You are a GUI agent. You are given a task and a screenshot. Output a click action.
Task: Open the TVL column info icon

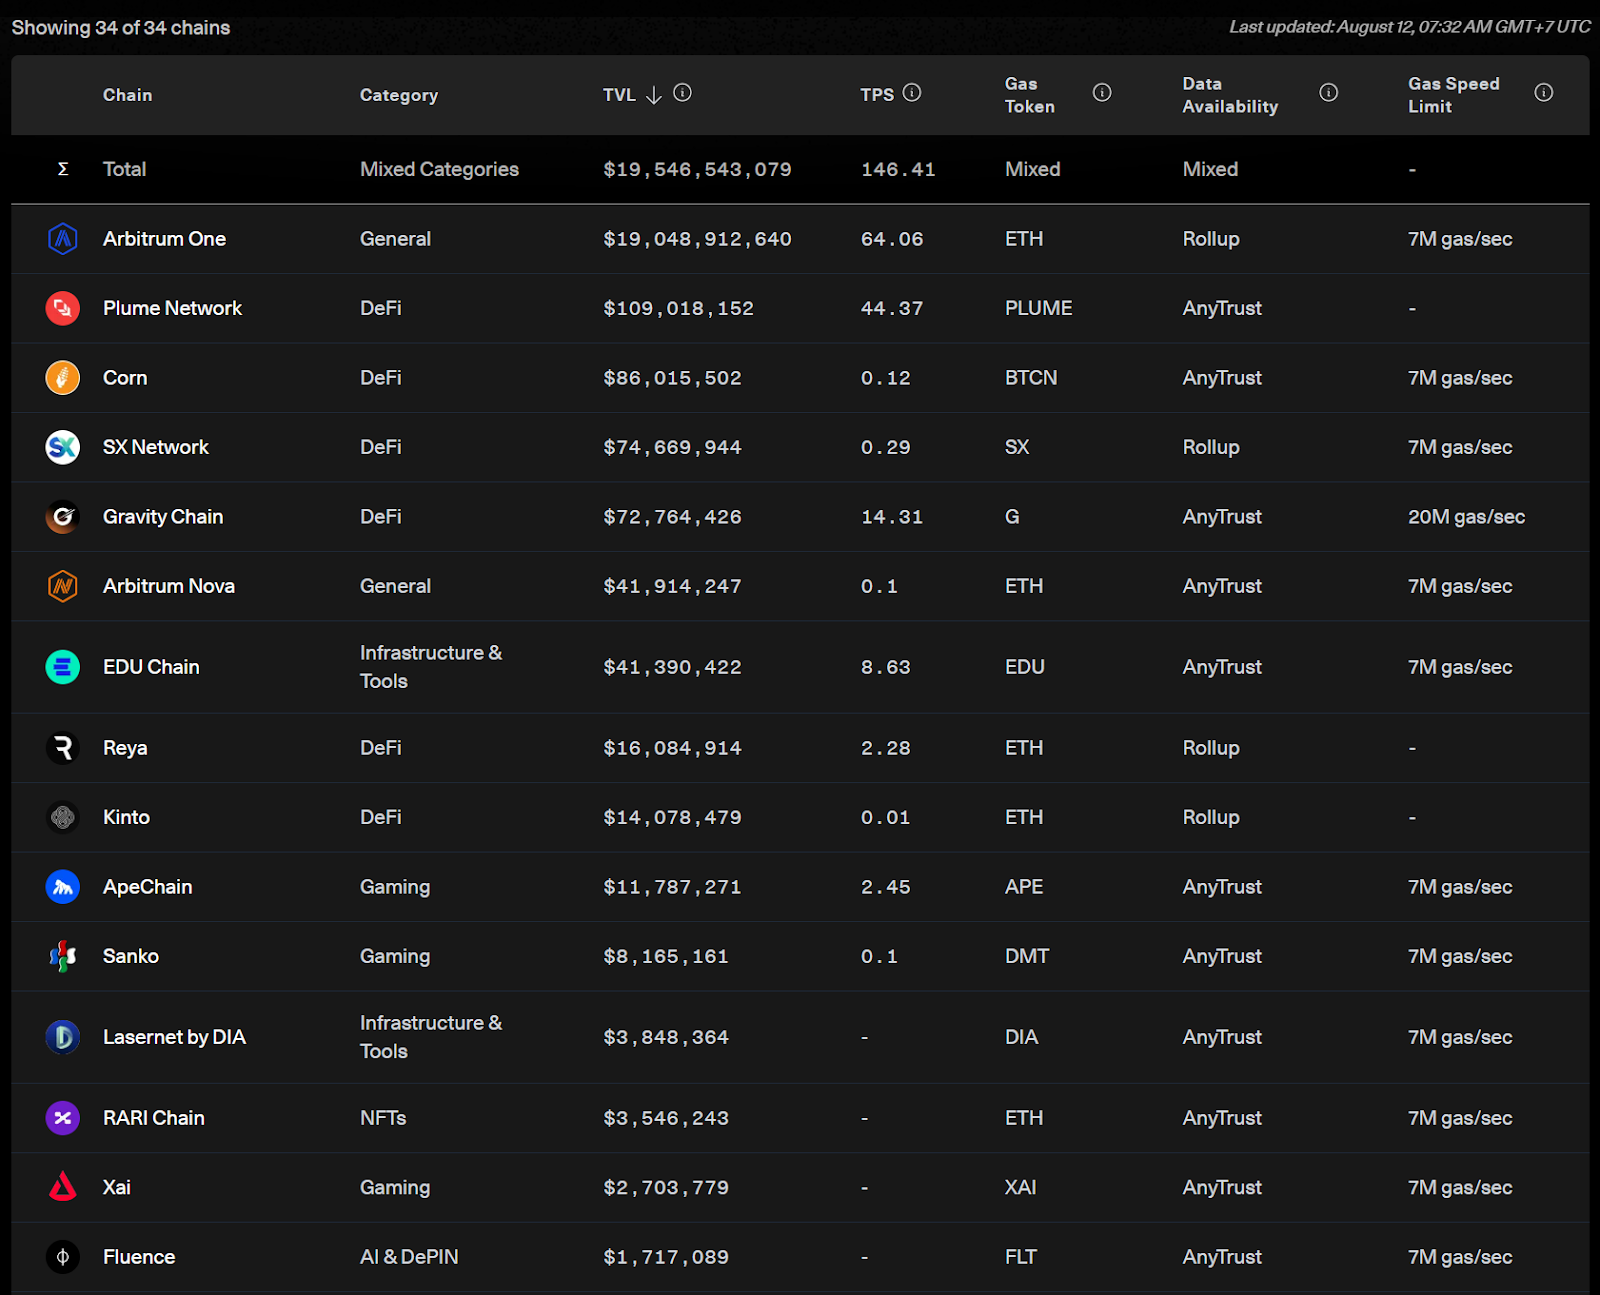tap(683, 93)
